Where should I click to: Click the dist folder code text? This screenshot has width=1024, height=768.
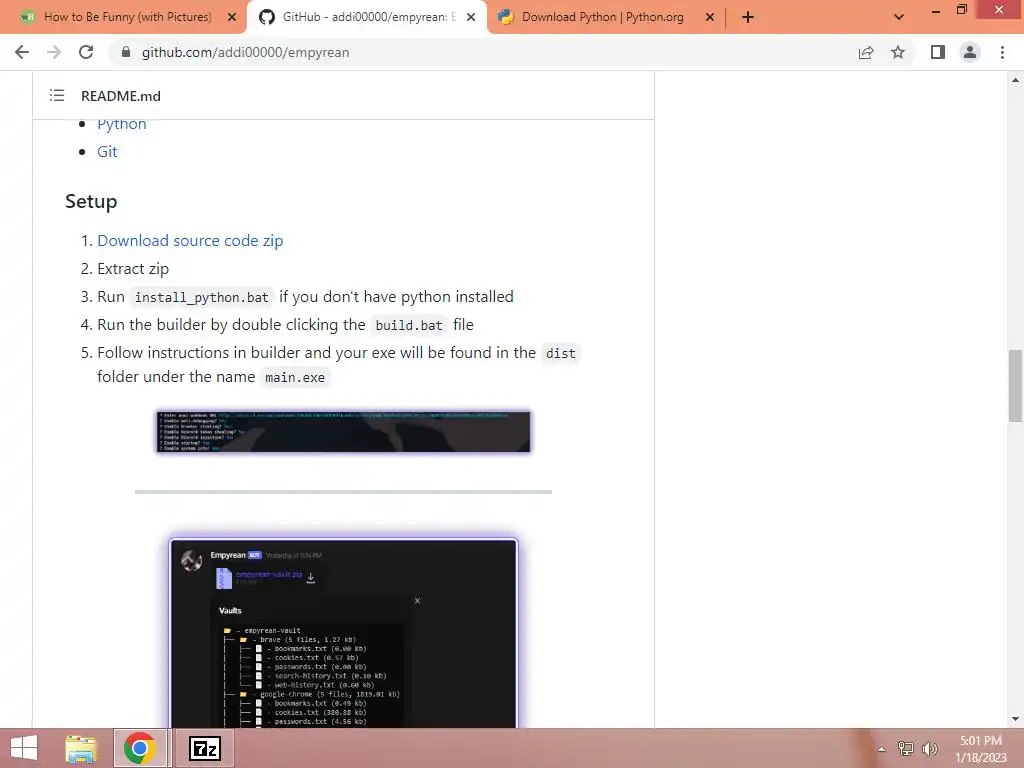point(560,353)
